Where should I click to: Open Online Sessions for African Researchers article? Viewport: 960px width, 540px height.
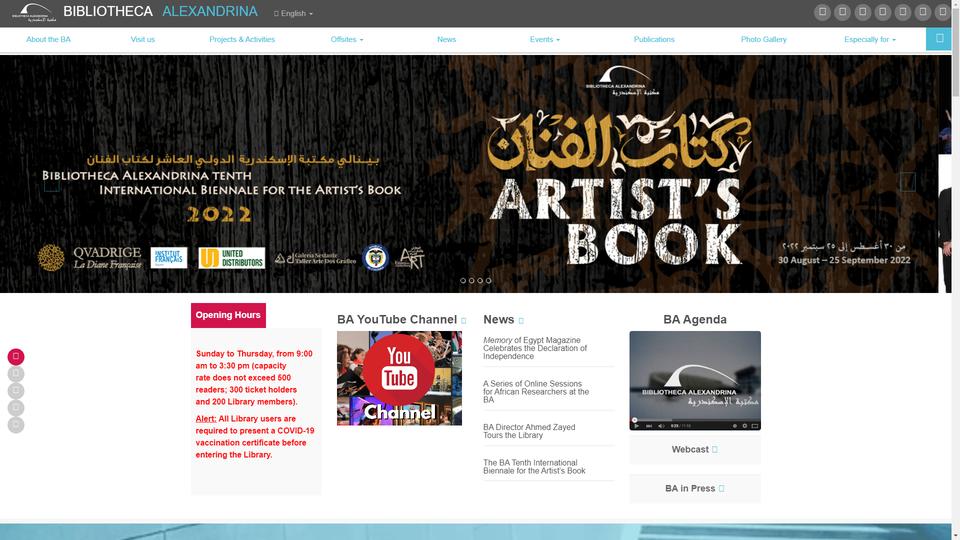pyautogui.click(x=536, y=392)
